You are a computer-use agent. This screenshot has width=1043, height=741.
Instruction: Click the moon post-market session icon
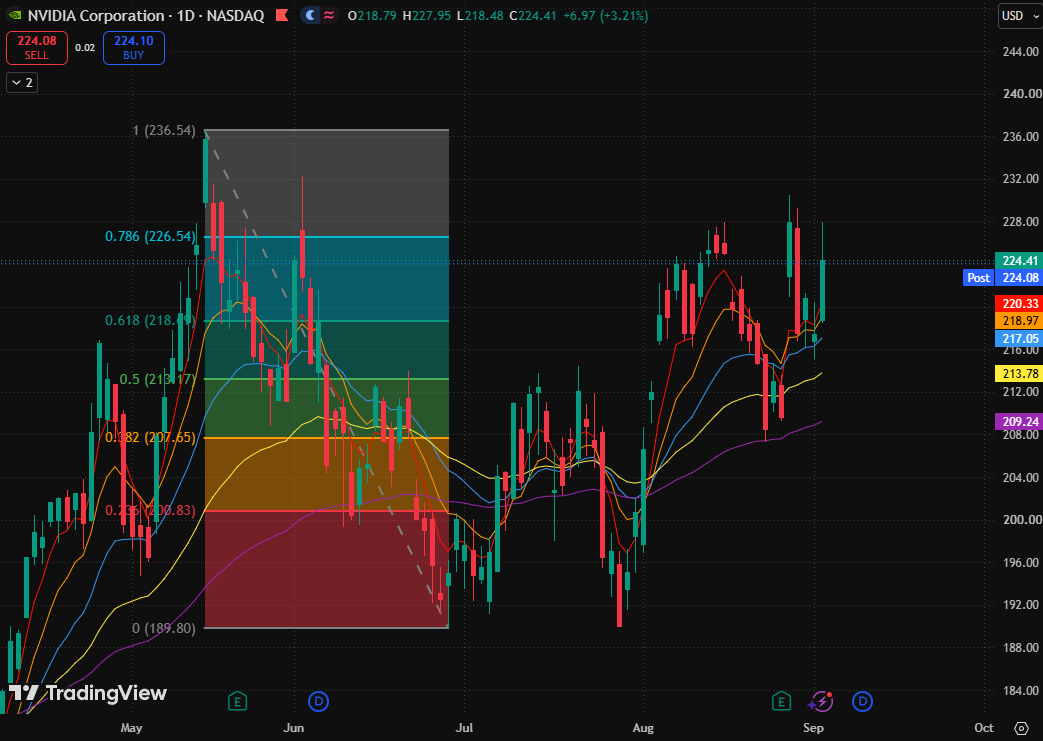point(310,15)
